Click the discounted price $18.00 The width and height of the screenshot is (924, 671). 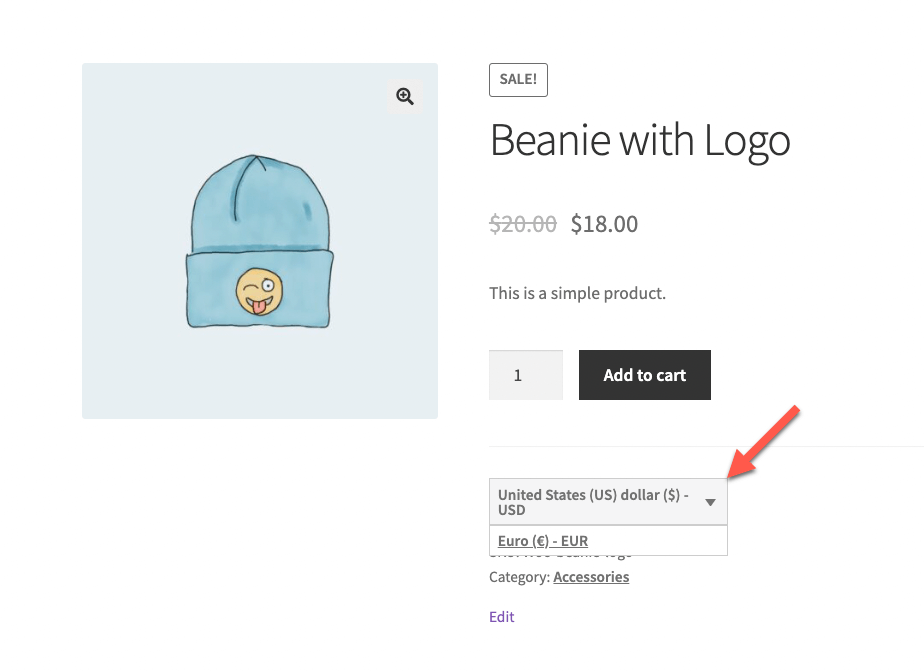604,224
